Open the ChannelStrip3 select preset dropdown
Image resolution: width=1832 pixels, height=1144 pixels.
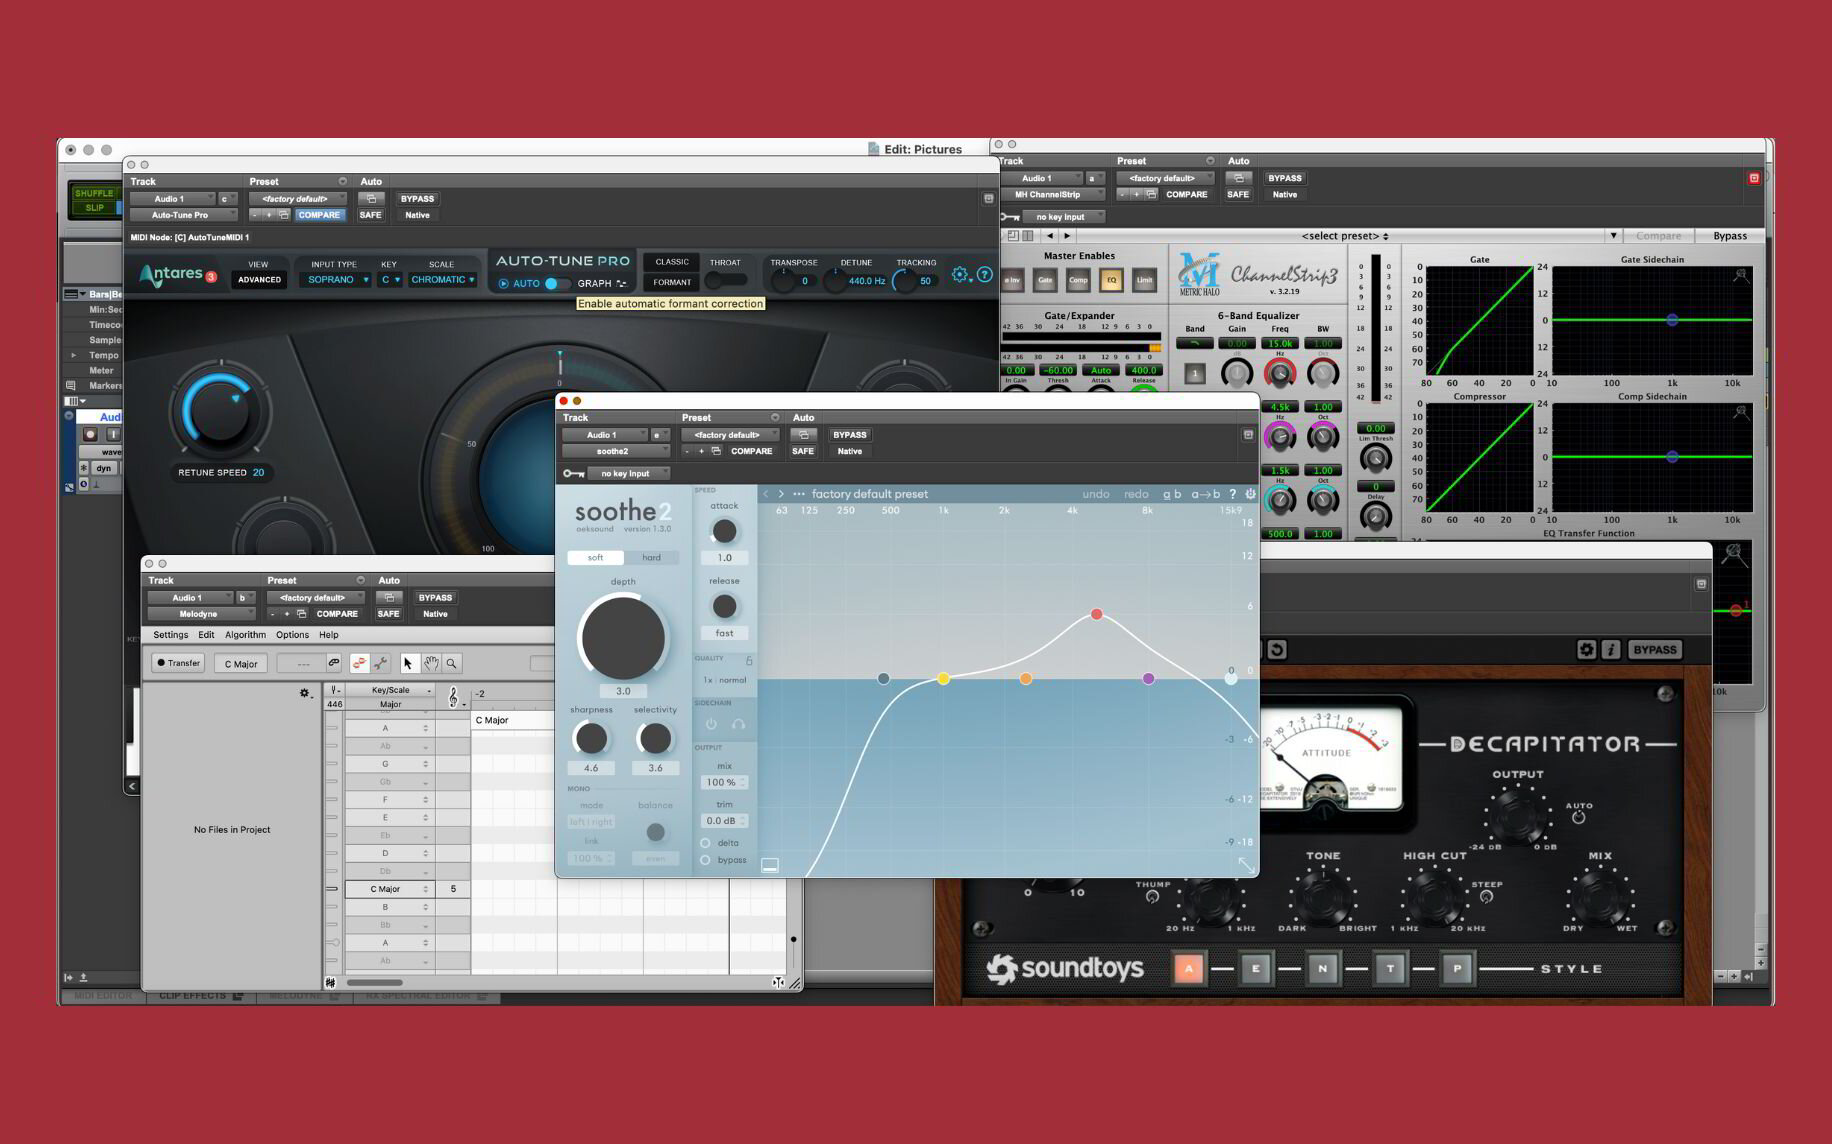pyautogui.click(x=1345, y=236)
